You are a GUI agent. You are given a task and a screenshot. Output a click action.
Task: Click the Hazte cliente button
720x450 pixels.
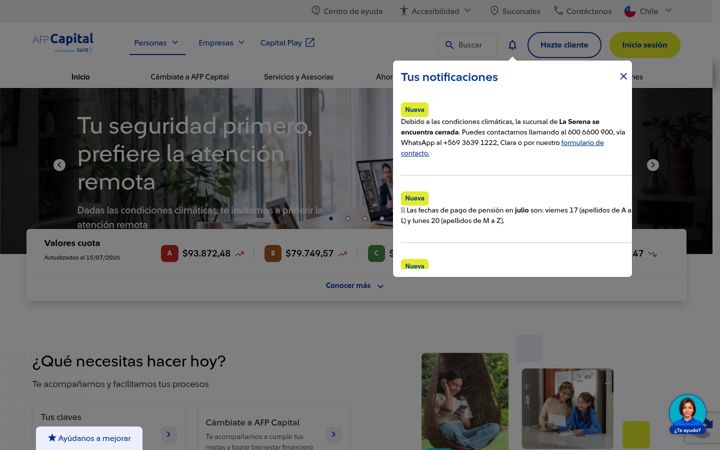(564, 45)
